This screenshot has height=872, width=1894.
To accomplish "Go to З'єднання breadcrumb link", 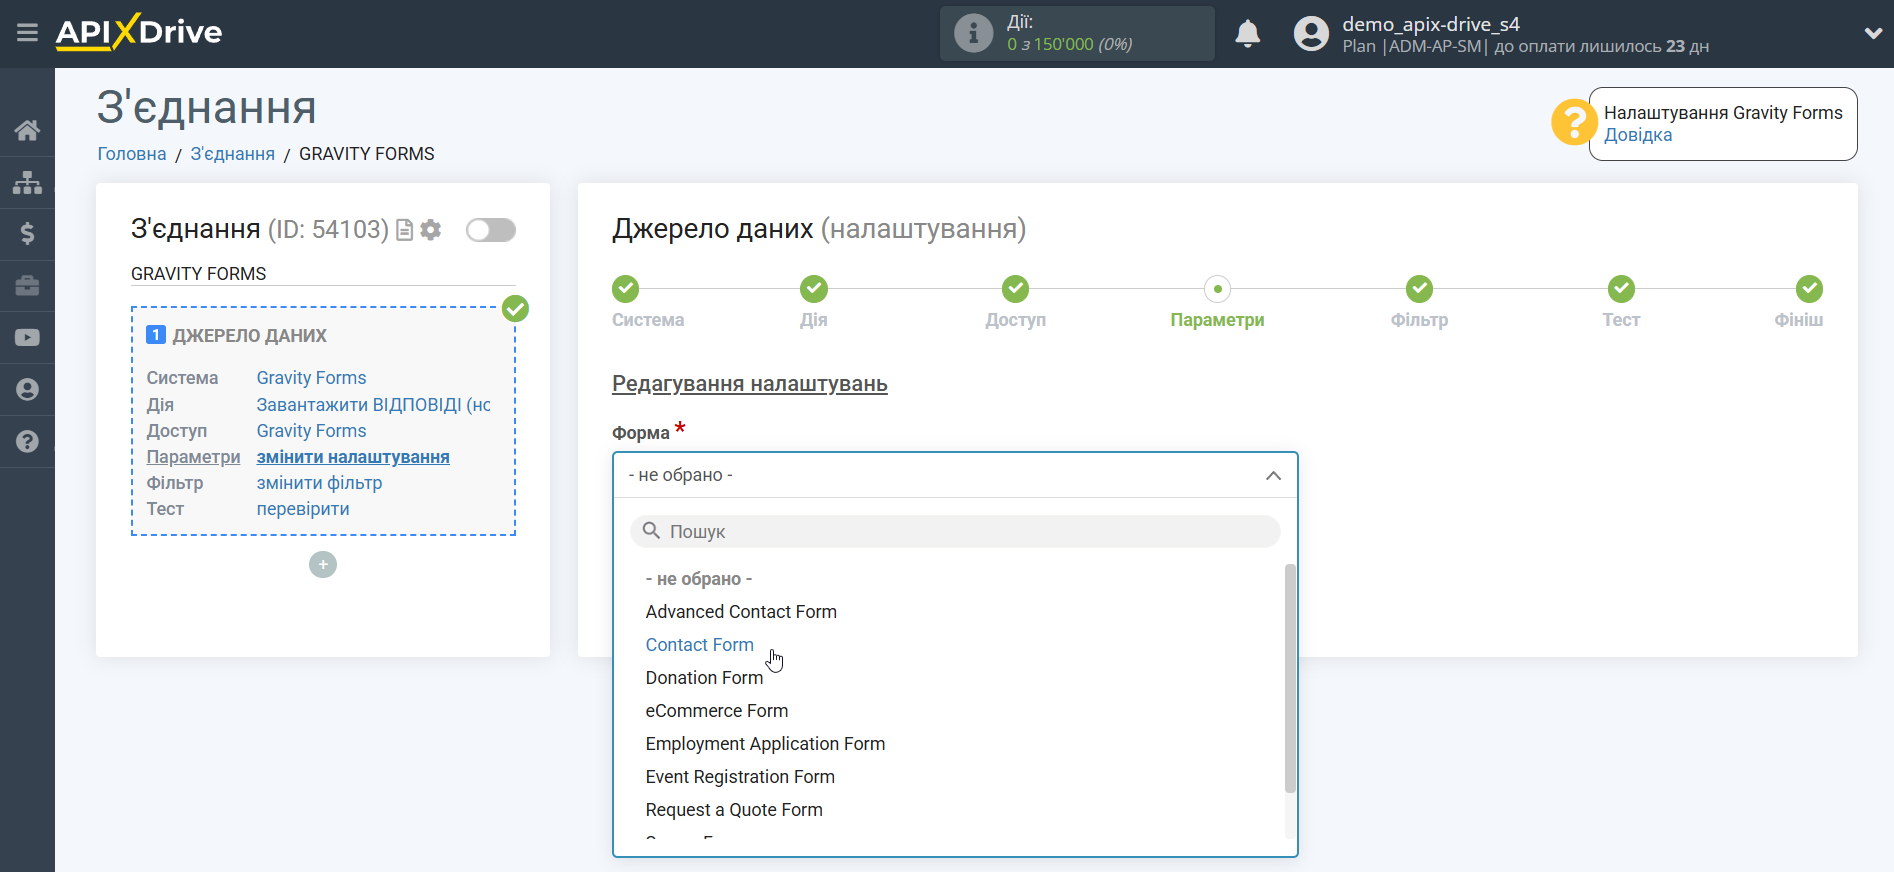I will (x=232, y=154).
